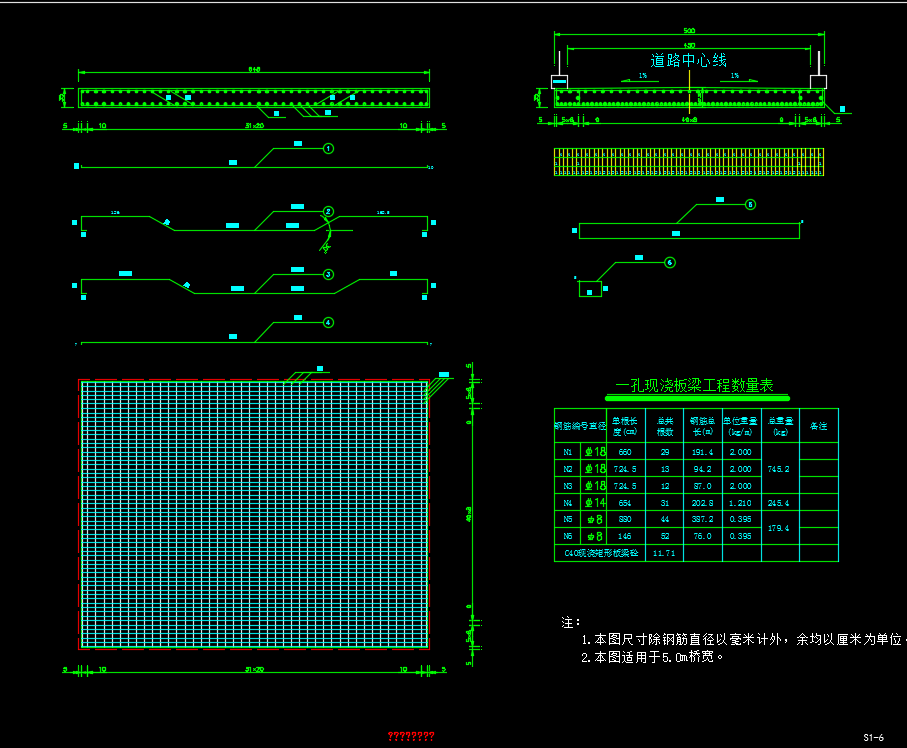This screenshot has height=748, width=907.
Task: Select the count value 44 in the table
Action: (x=665, y=519)
